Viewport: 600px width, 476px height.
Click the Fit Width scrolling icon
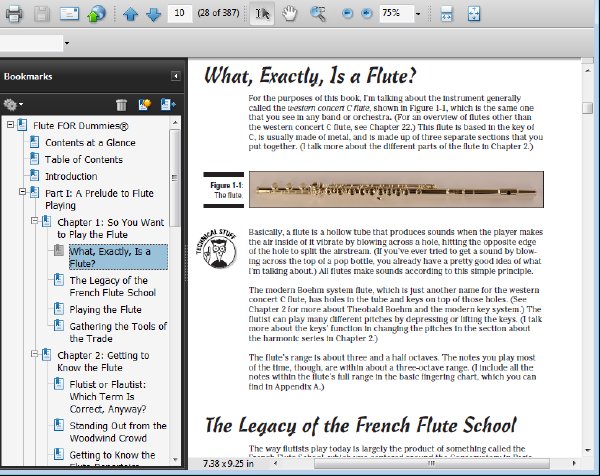pos(447,14)
